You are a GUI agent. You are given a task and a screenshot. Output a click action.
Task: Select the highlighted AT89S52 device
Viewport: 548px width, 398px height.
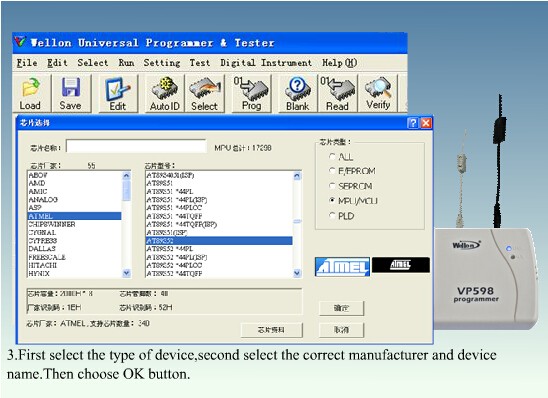click(x=219, y=241)
